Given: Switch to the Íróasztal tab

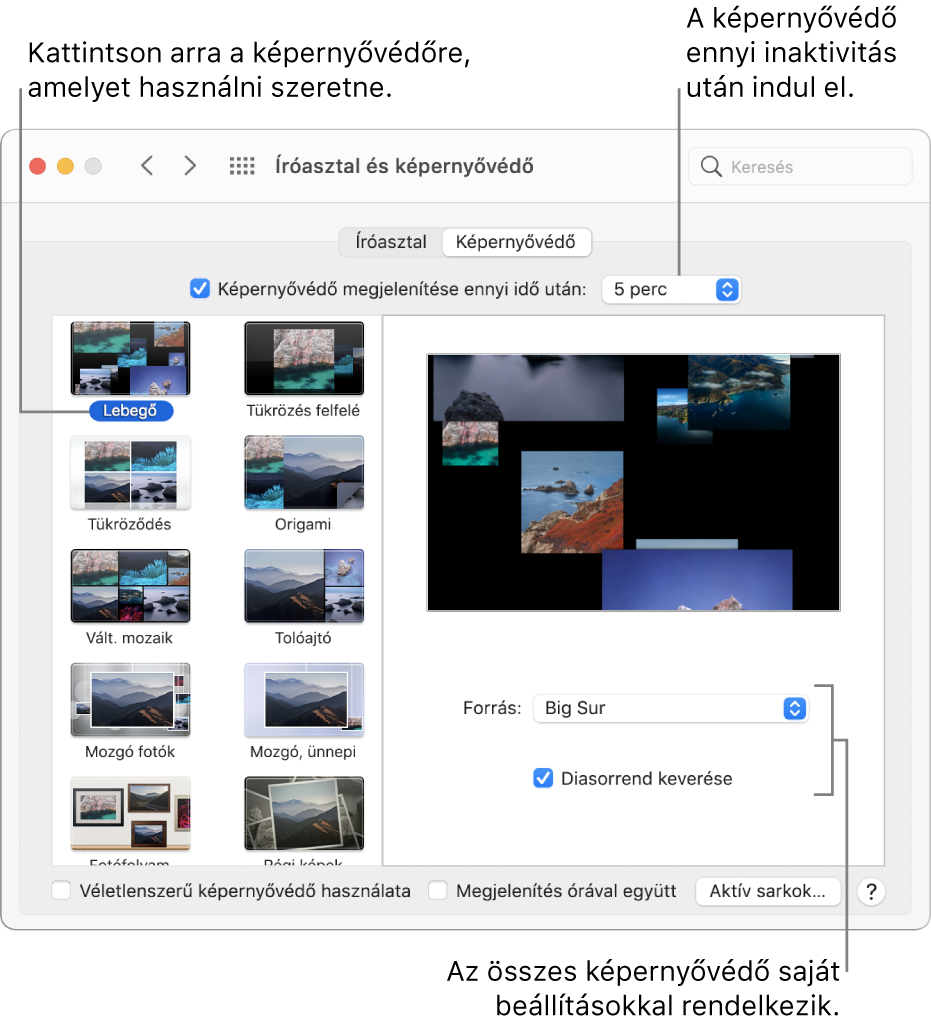Looking at the screenshot, I should coord(391,242).
